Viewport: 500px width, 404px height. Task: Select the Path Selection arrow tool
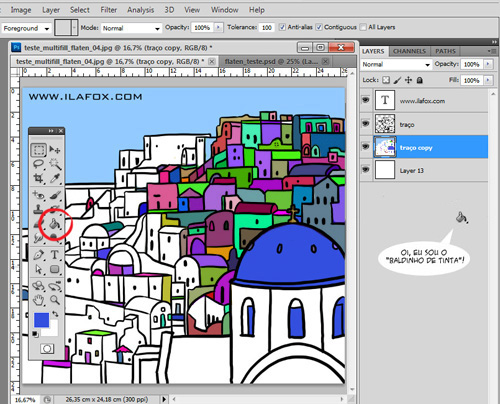[x=39, y=269]
